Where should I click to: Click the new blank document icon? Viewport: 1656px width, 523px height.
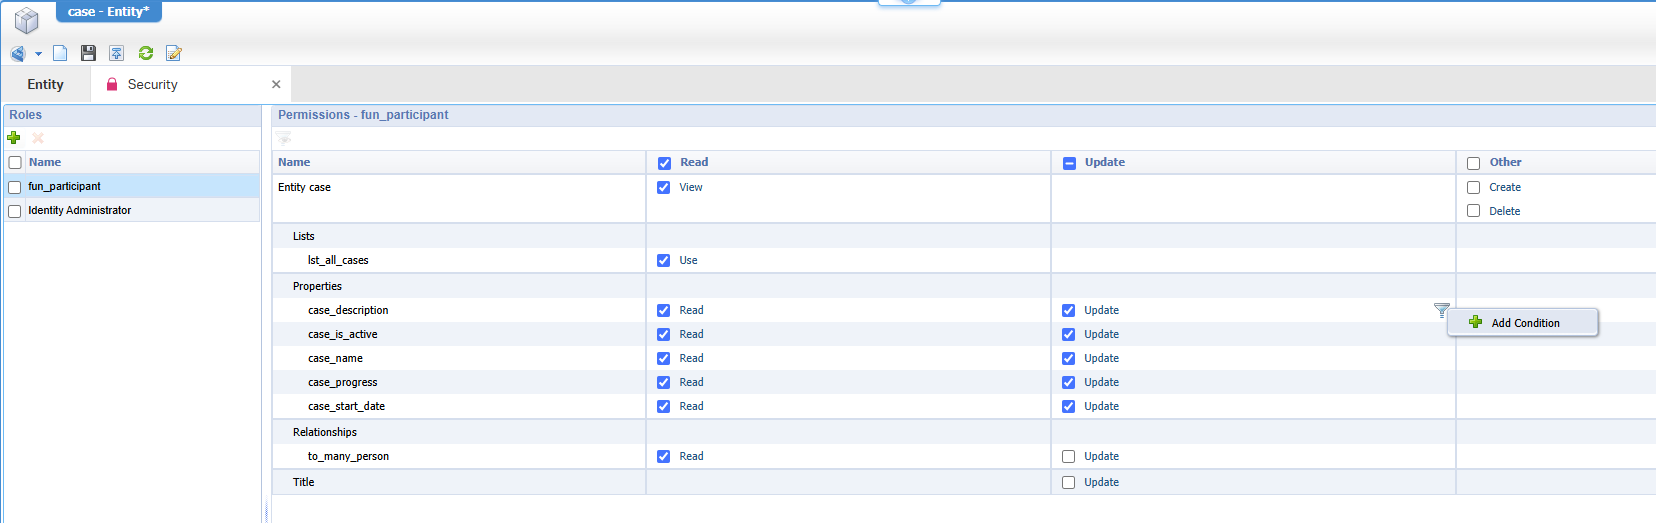pyautogui.click(x=60, y=53)
